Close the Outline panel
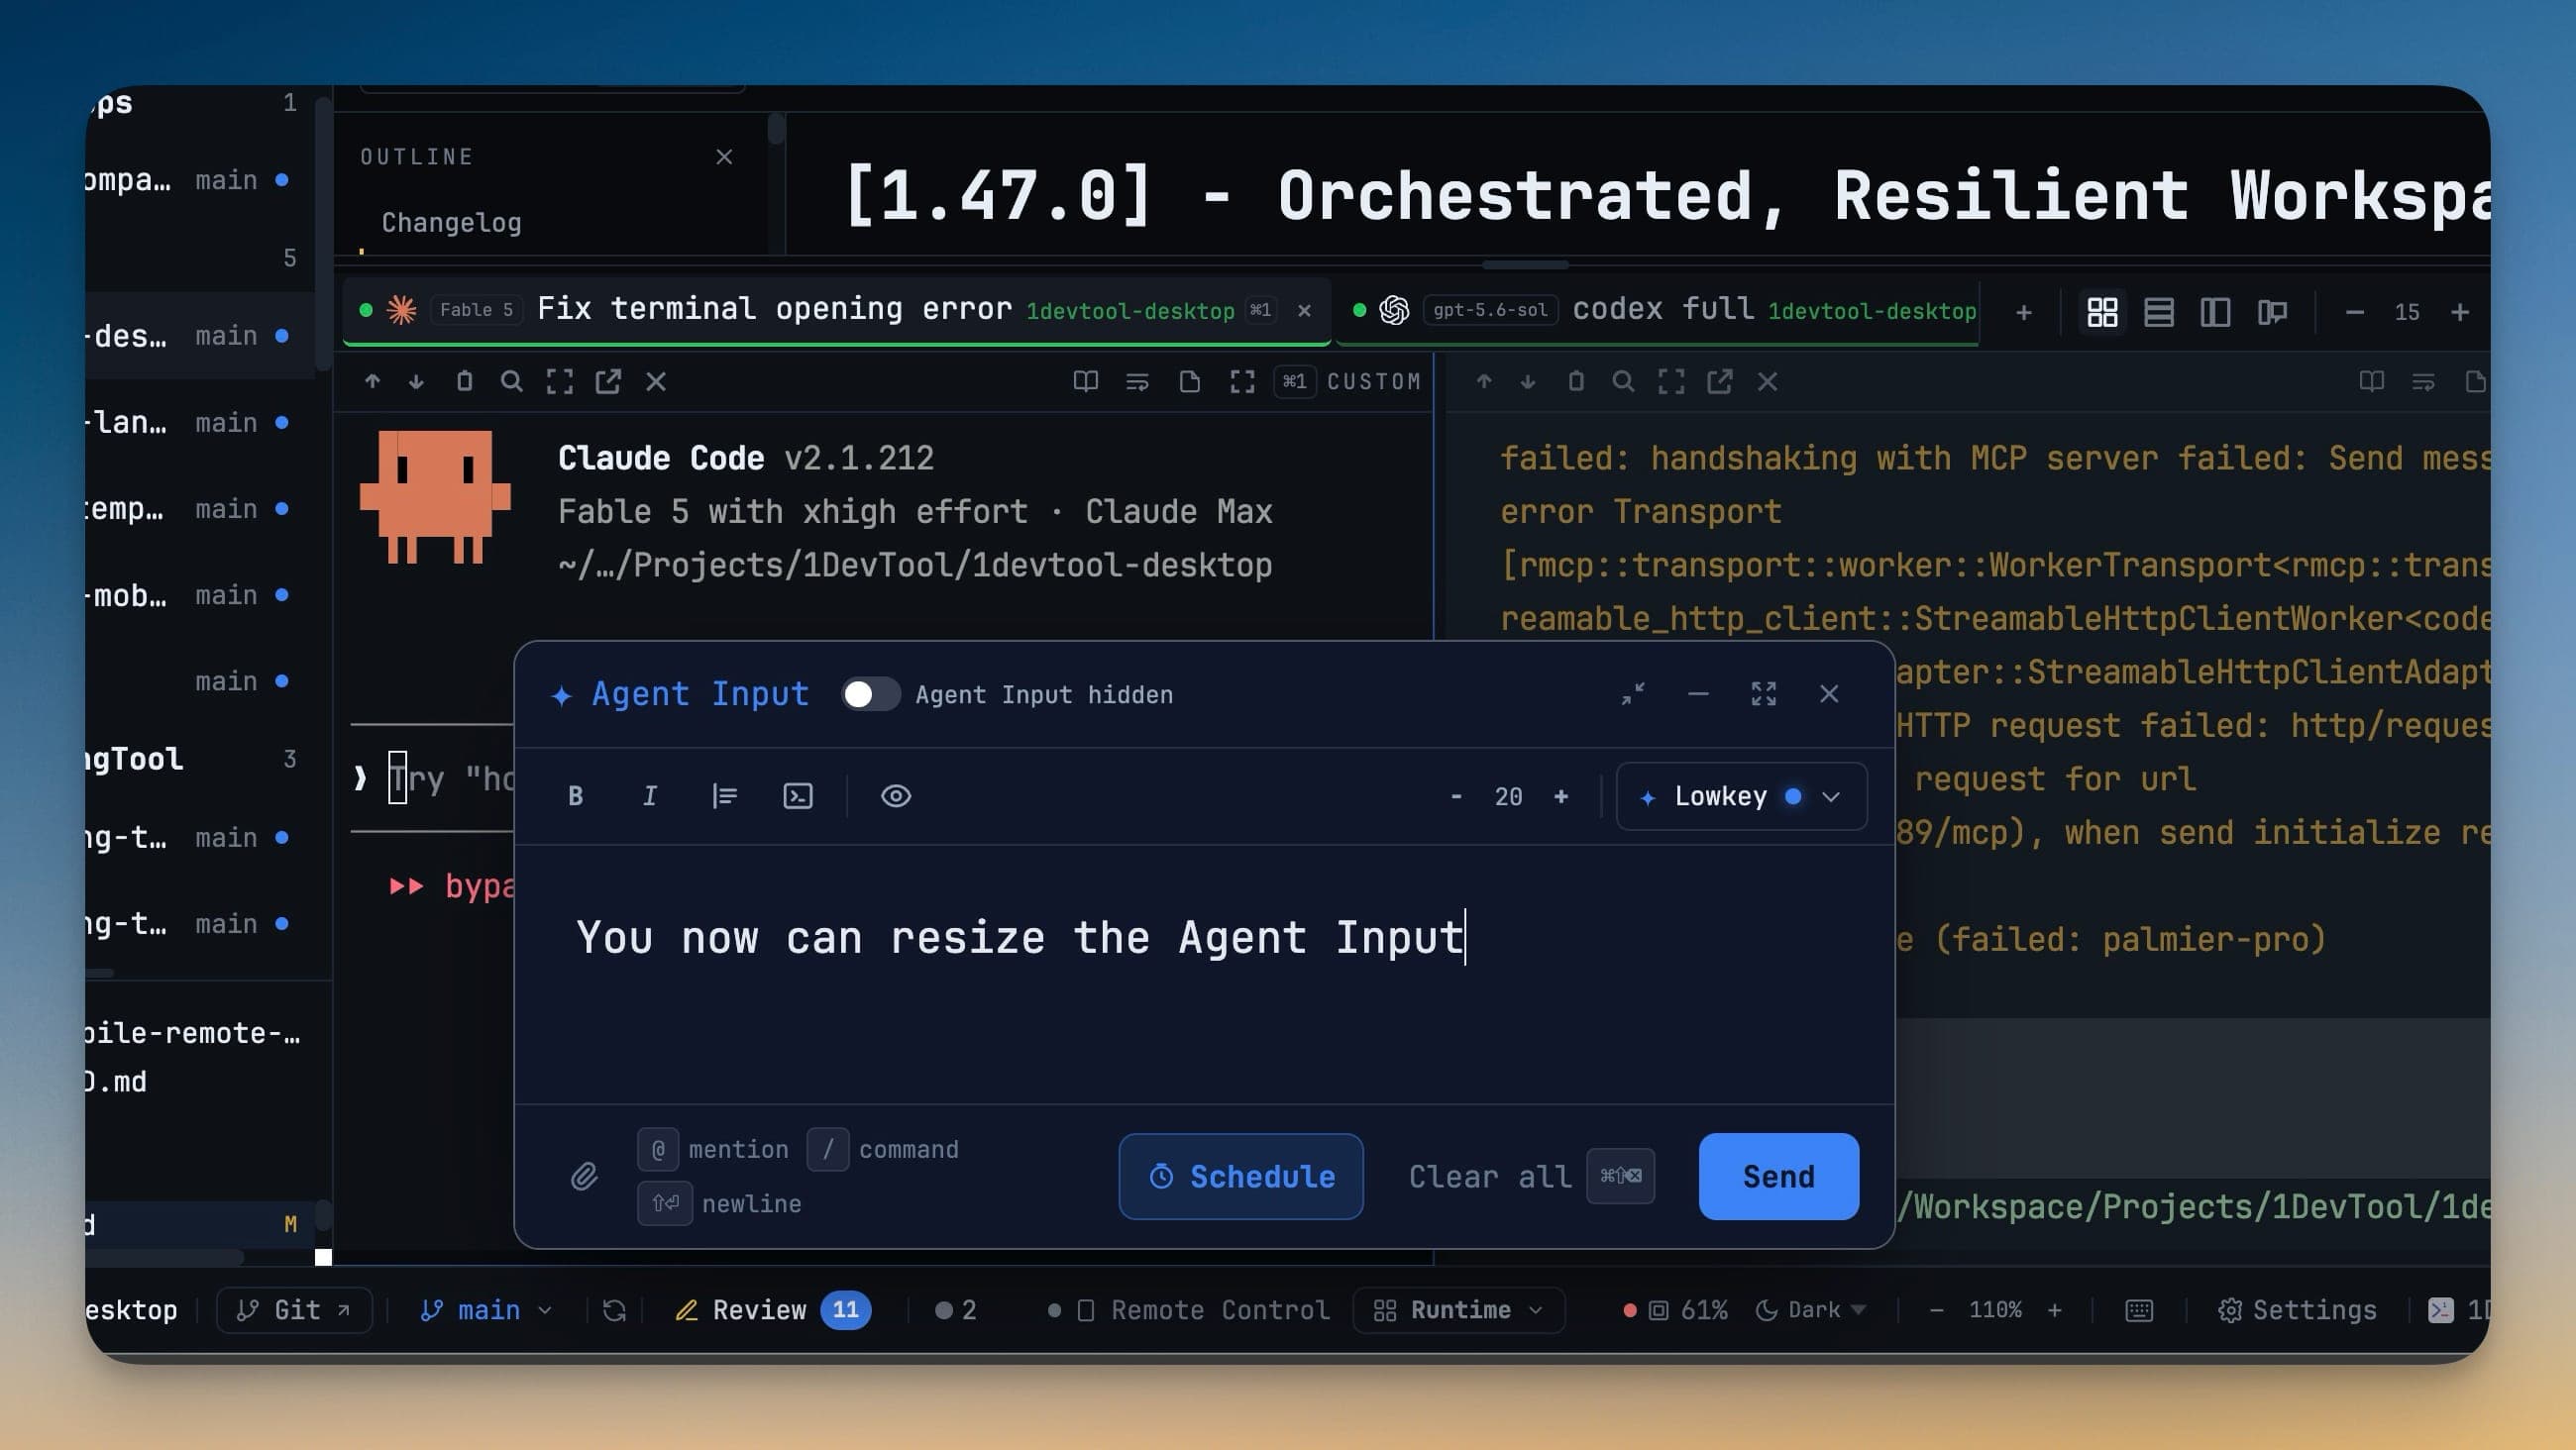The image size is (2576, 1450). pos(724,157)
